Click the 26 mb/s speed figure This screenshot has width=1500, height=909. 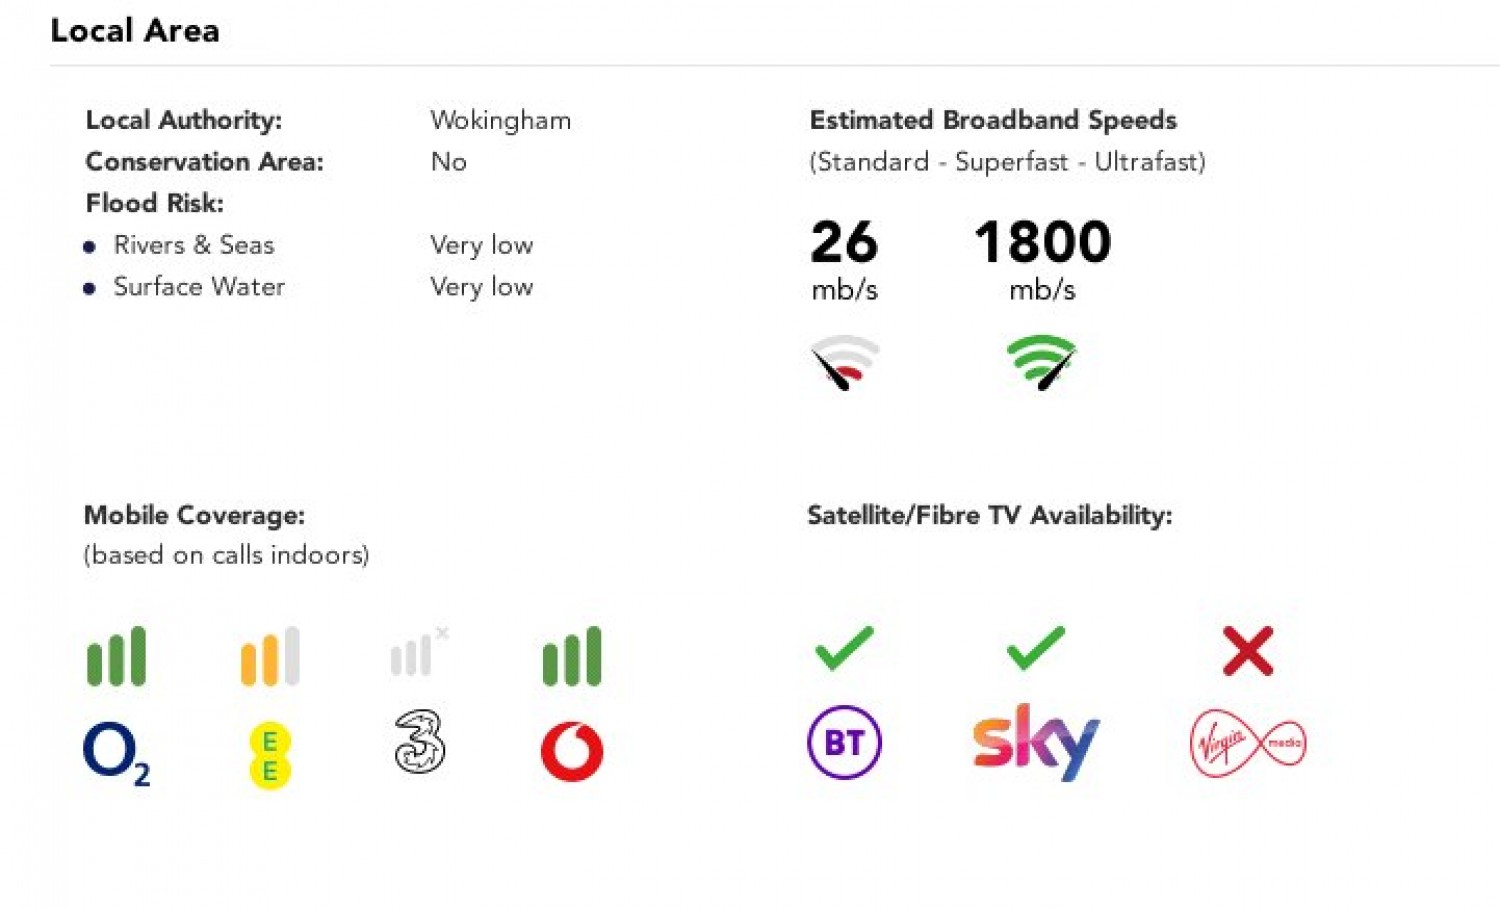point(844,243)
